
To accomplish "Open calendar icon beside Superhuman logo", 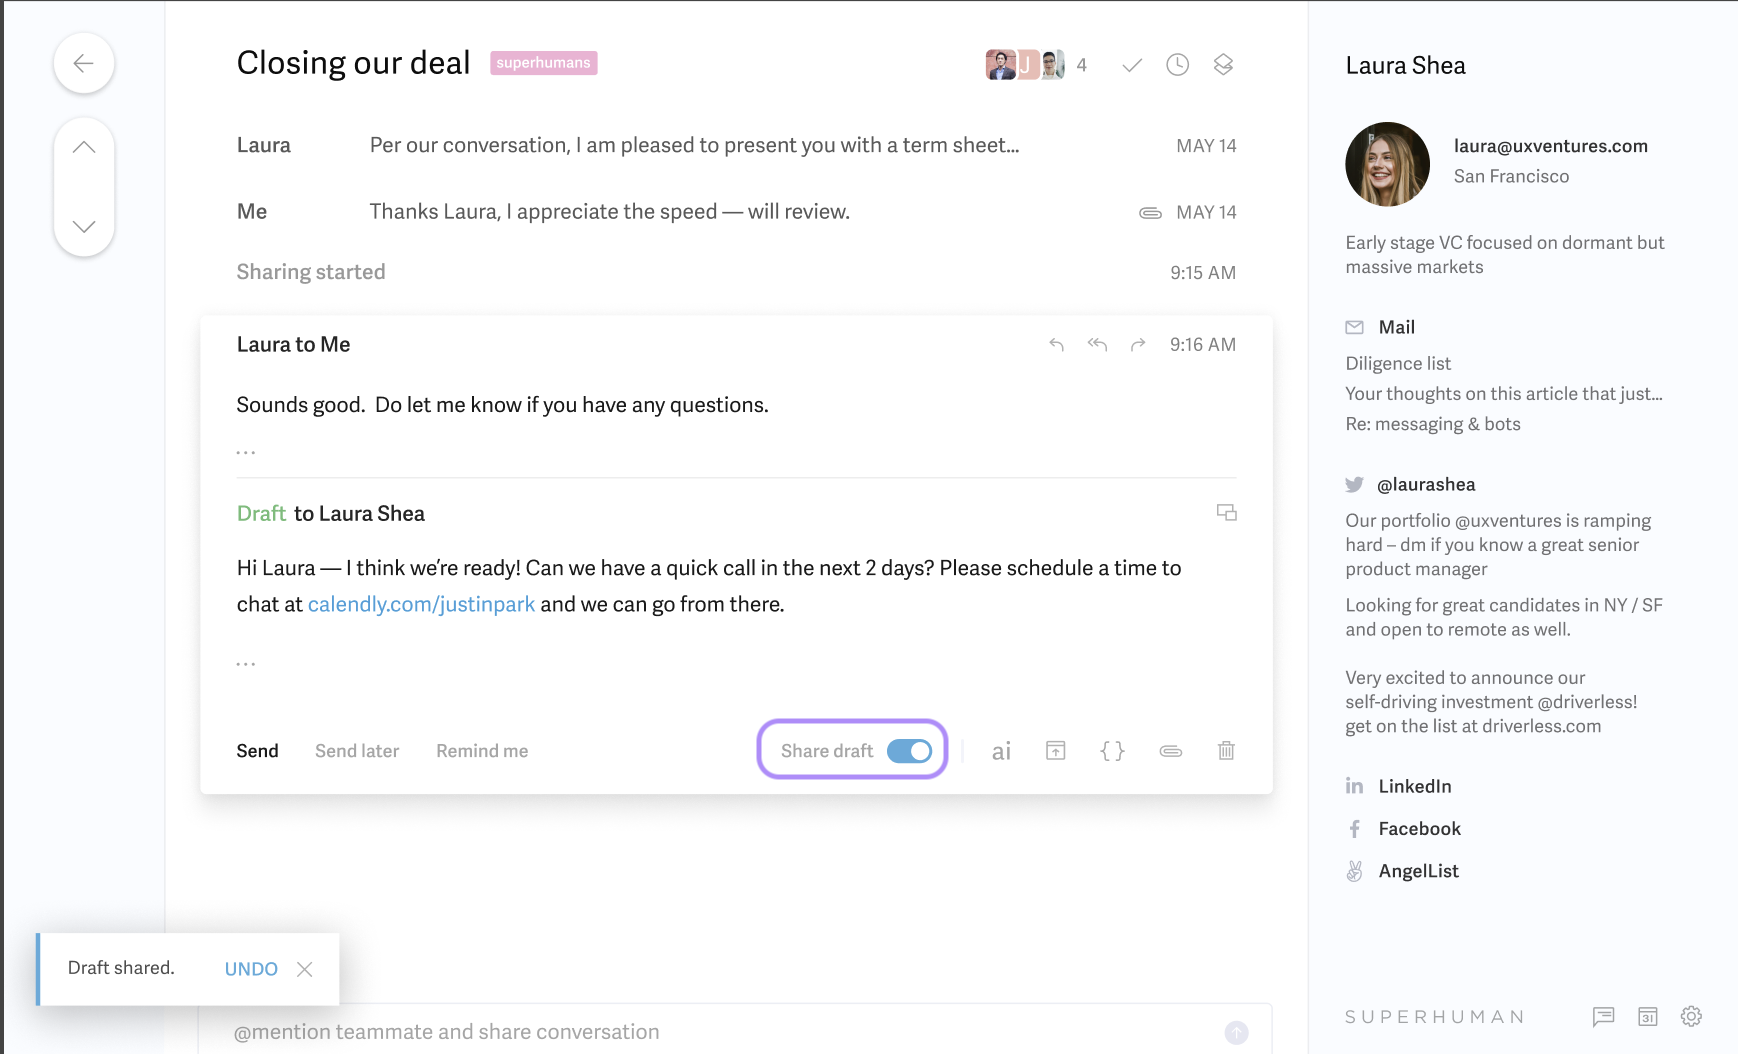I will (x=1648, y=1016).
